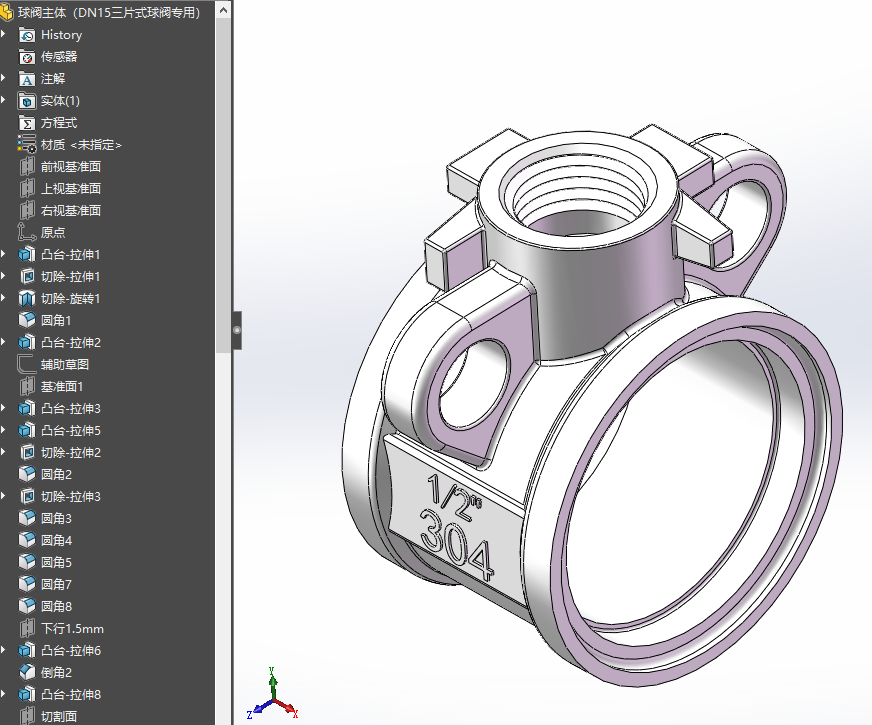Click the panel collapse handle on splitter

(237, 330)
